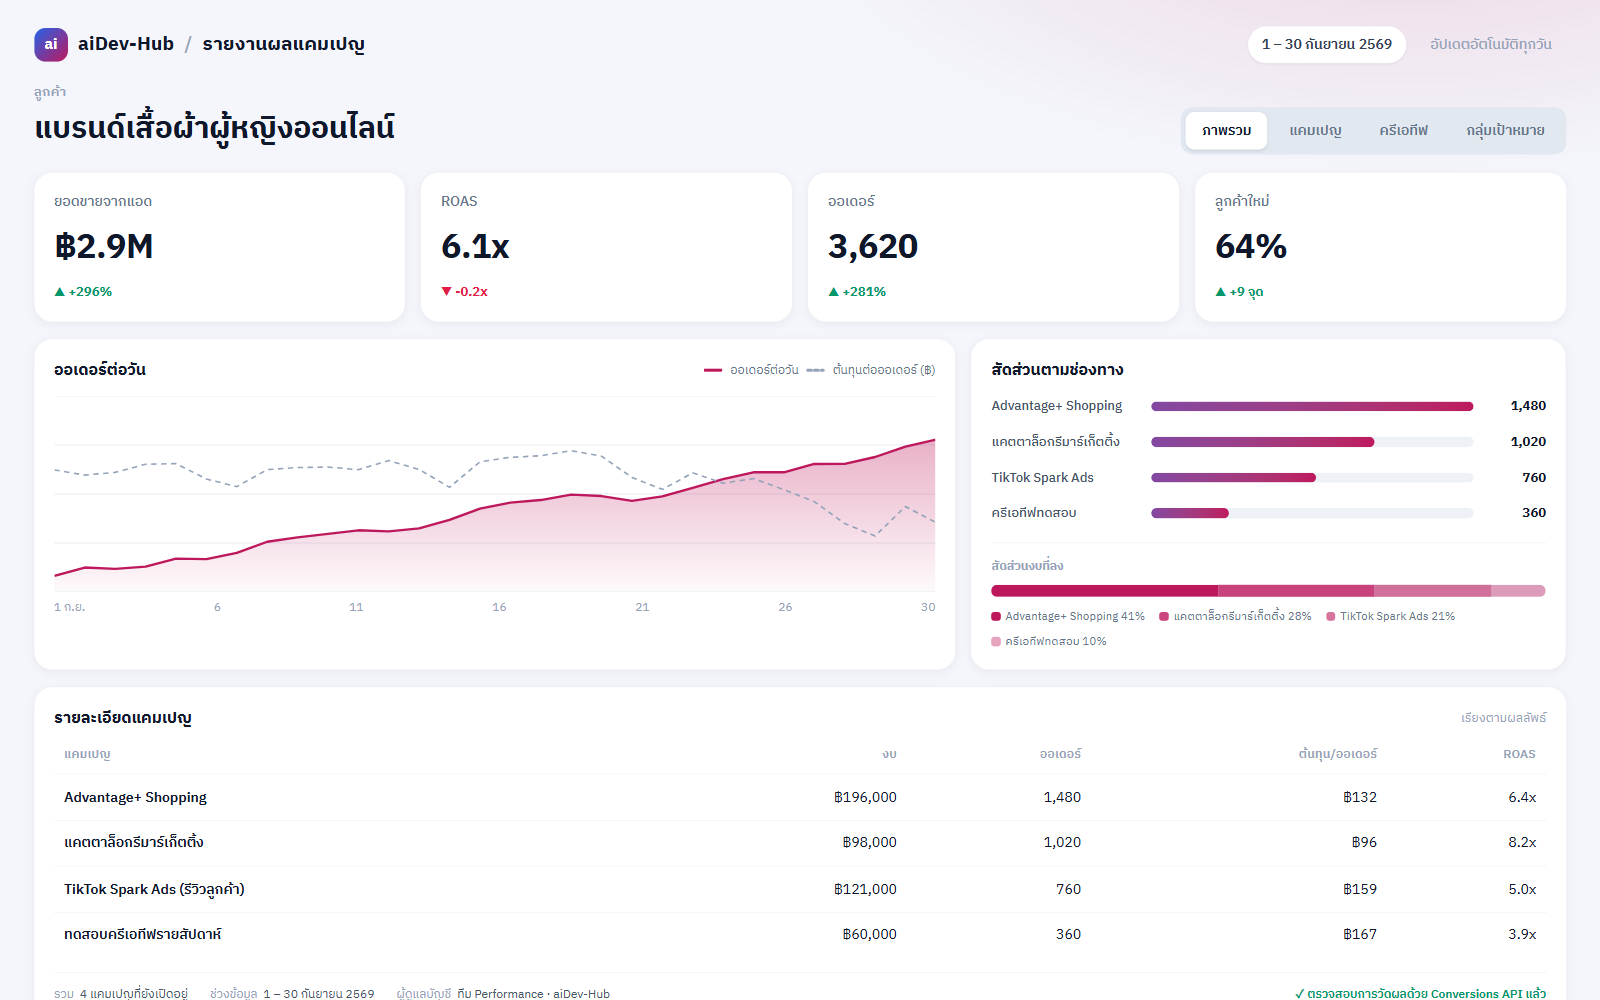
Task: Click the 1,480 value in the channel share panel
Action: [1528, 406]
